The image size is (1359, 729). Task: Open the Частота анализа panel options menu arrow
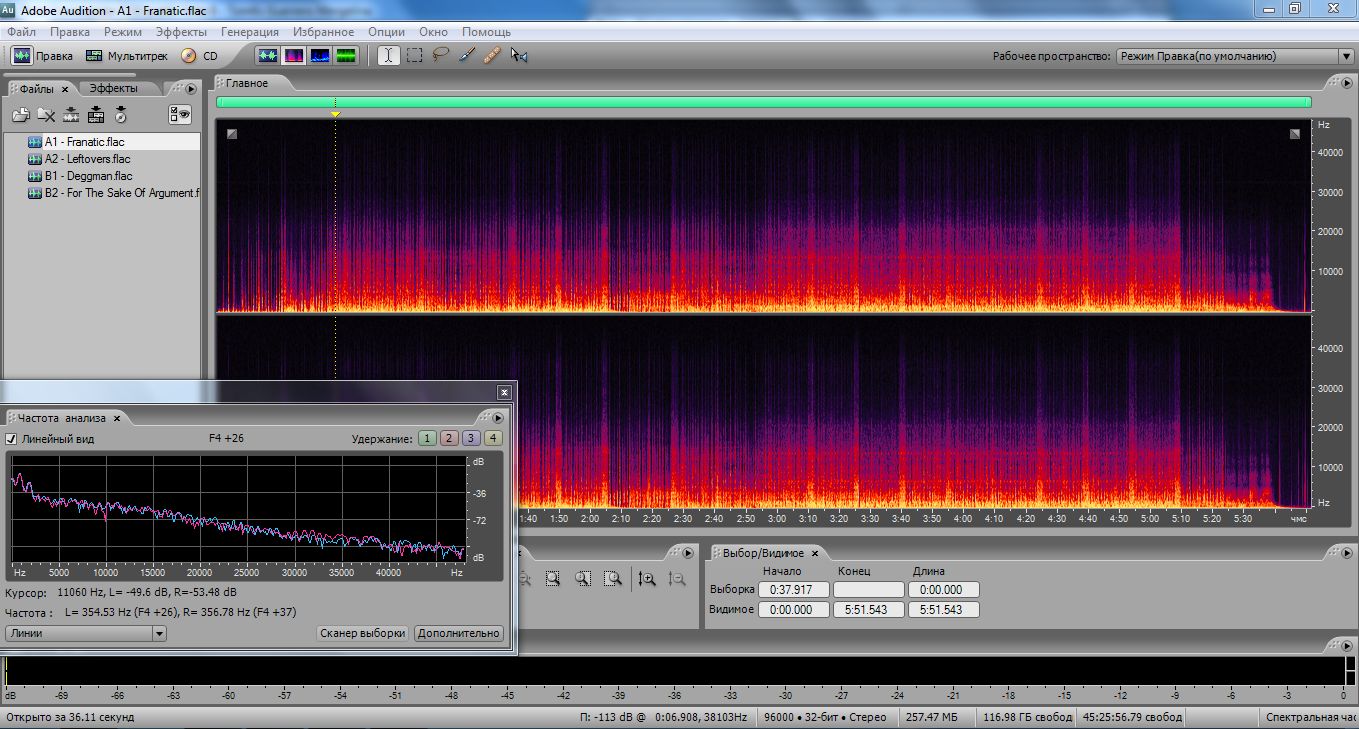[498, 418]
